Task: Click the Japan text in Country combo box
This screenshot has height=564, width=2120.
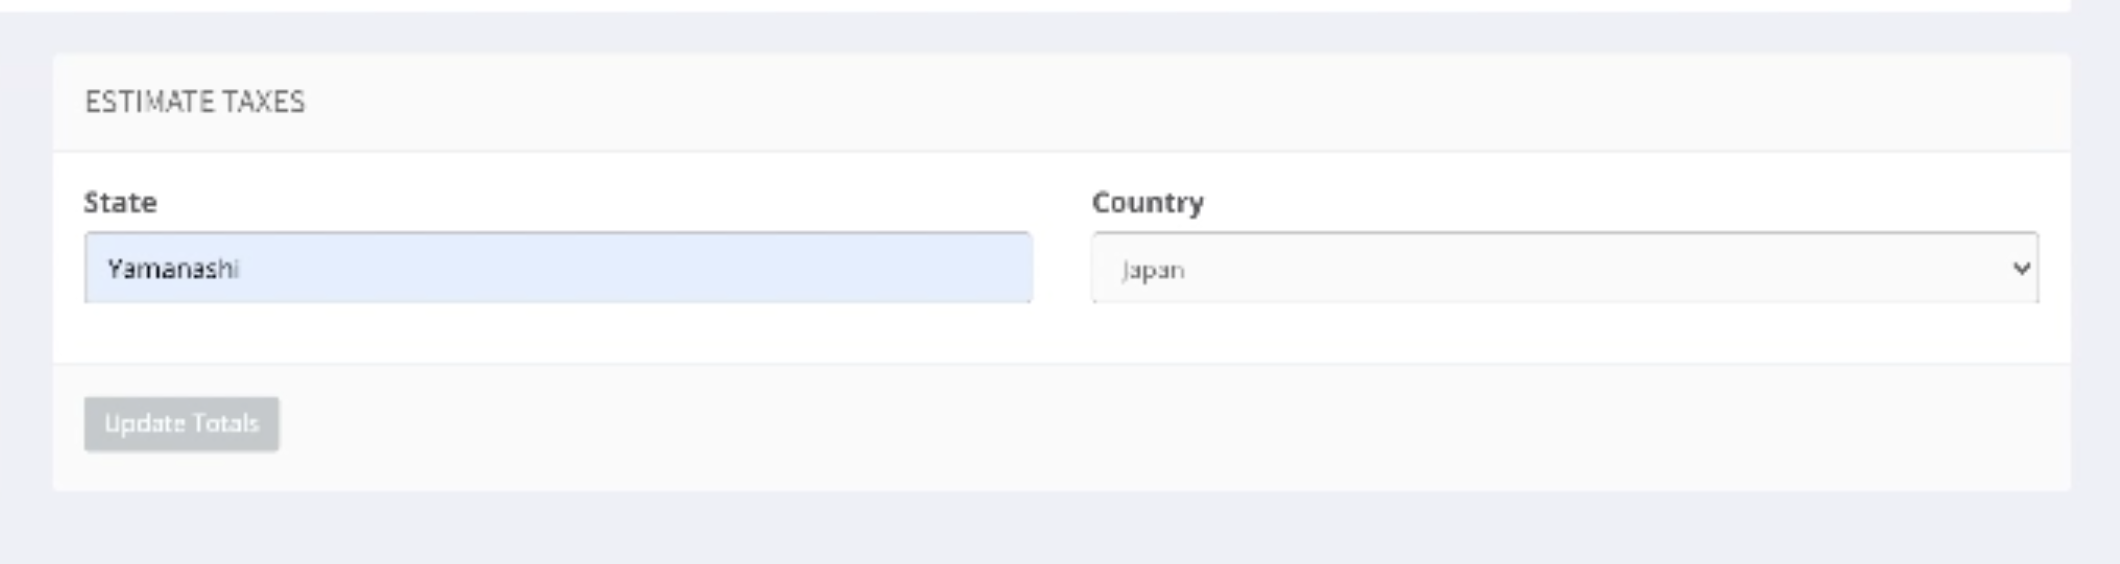Action: (1153, 270)
